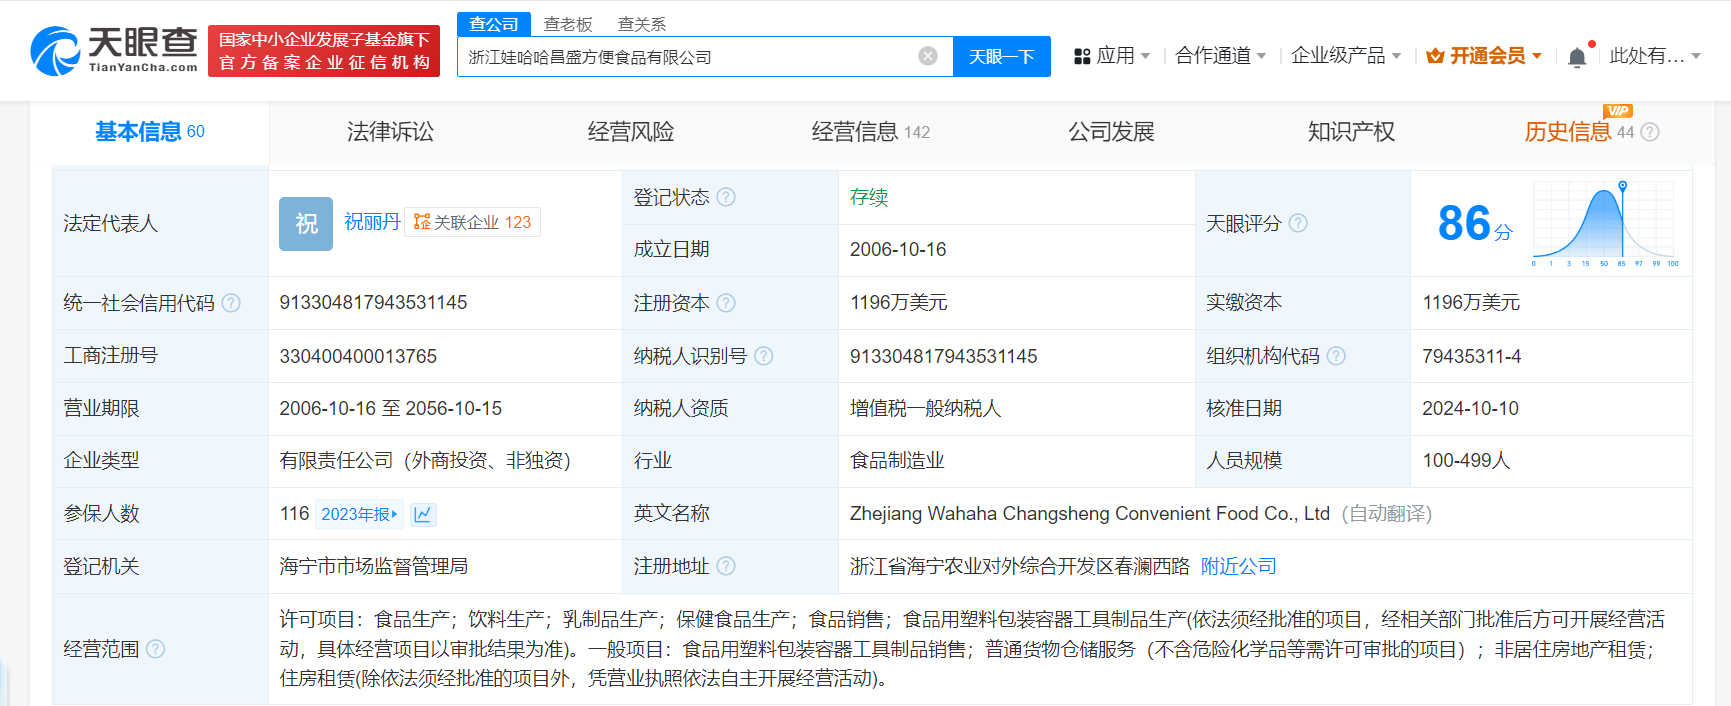Open the 知识产权 tab
This screenshot has width=1731, height=706.
coord(1351,132)
